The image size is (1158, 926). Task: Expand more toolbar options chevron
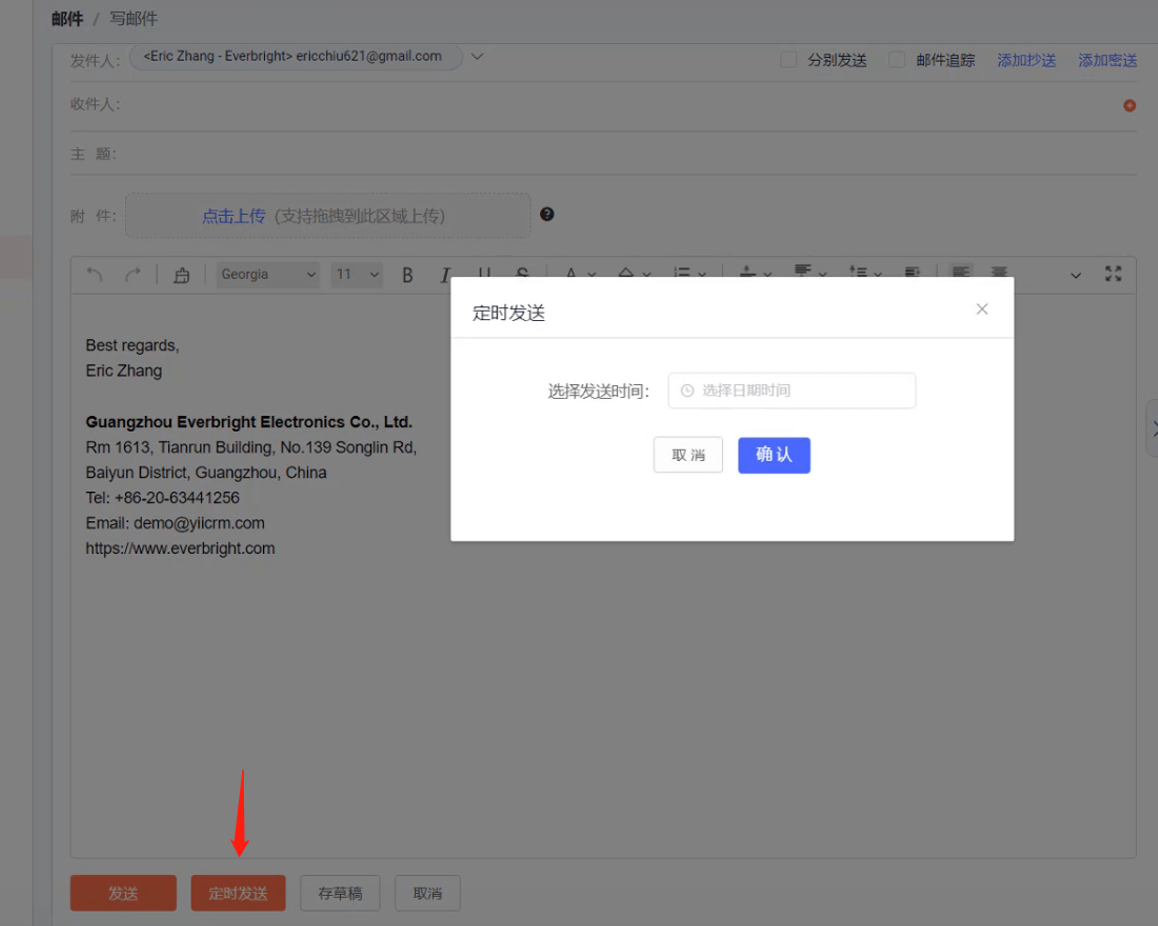coord(1076,275)
